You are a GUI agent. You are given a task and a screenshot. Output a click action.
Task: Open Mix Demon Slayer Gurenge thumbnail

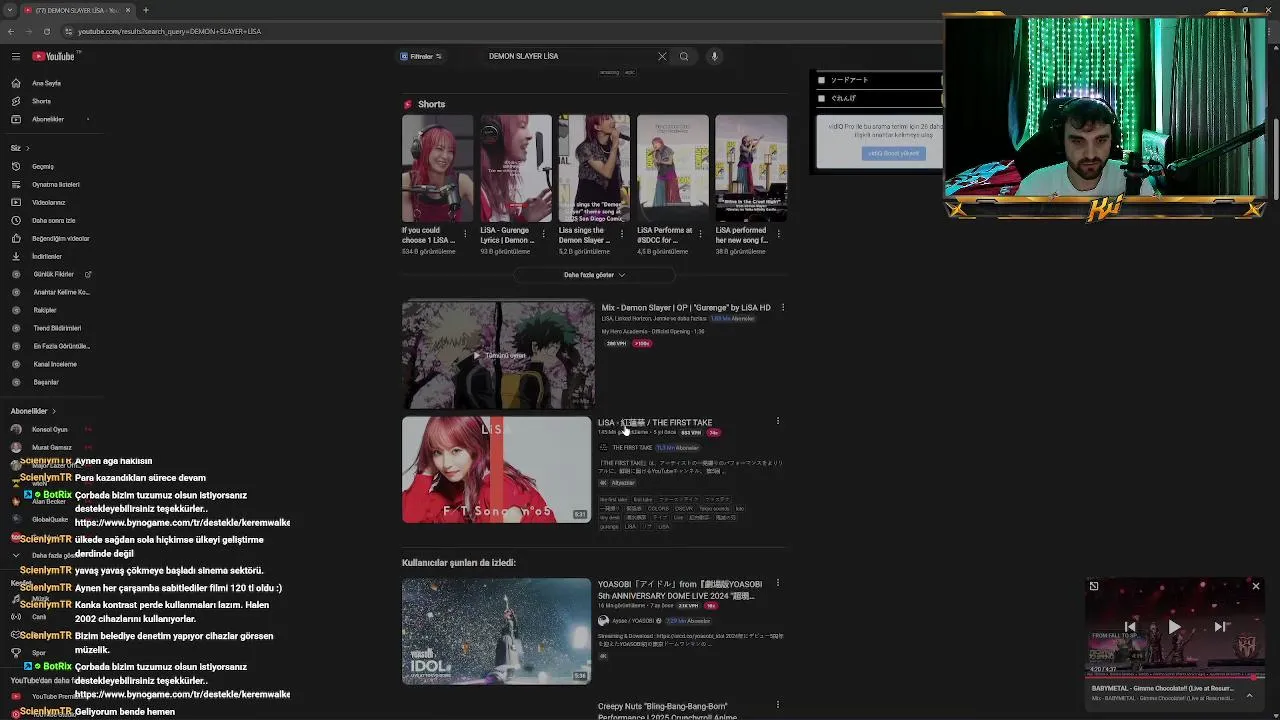click(498, 355)
